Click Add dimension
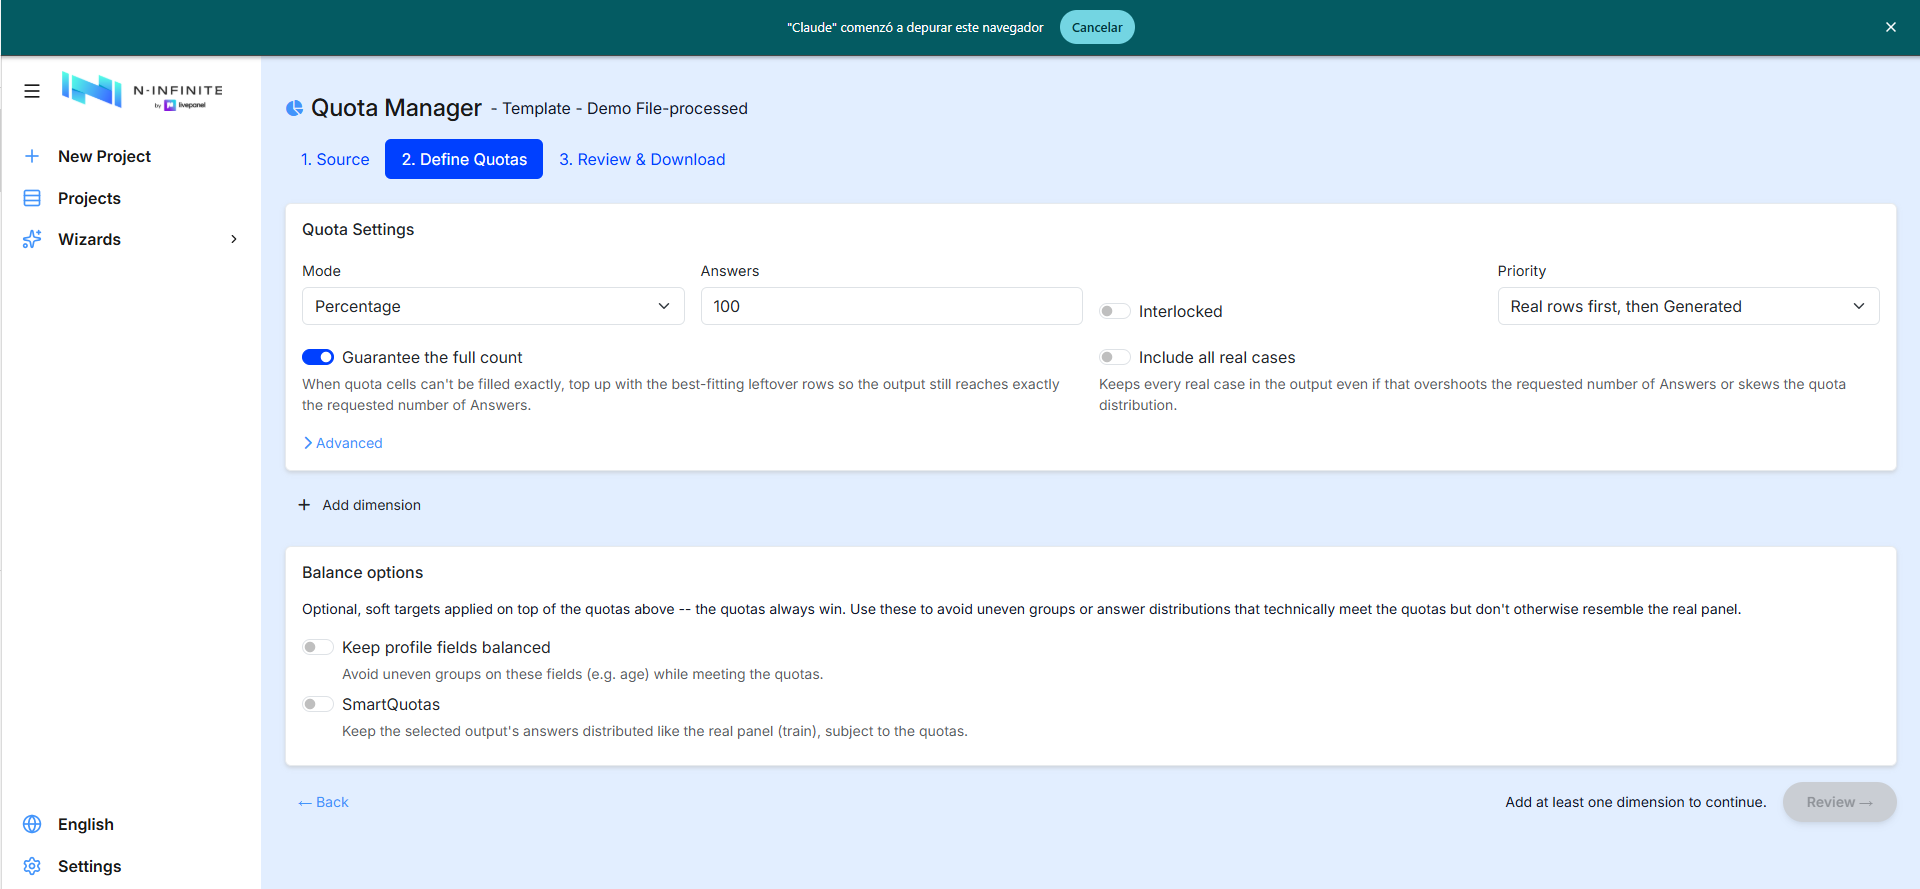Screen dimensions: 1920x889 360,505
